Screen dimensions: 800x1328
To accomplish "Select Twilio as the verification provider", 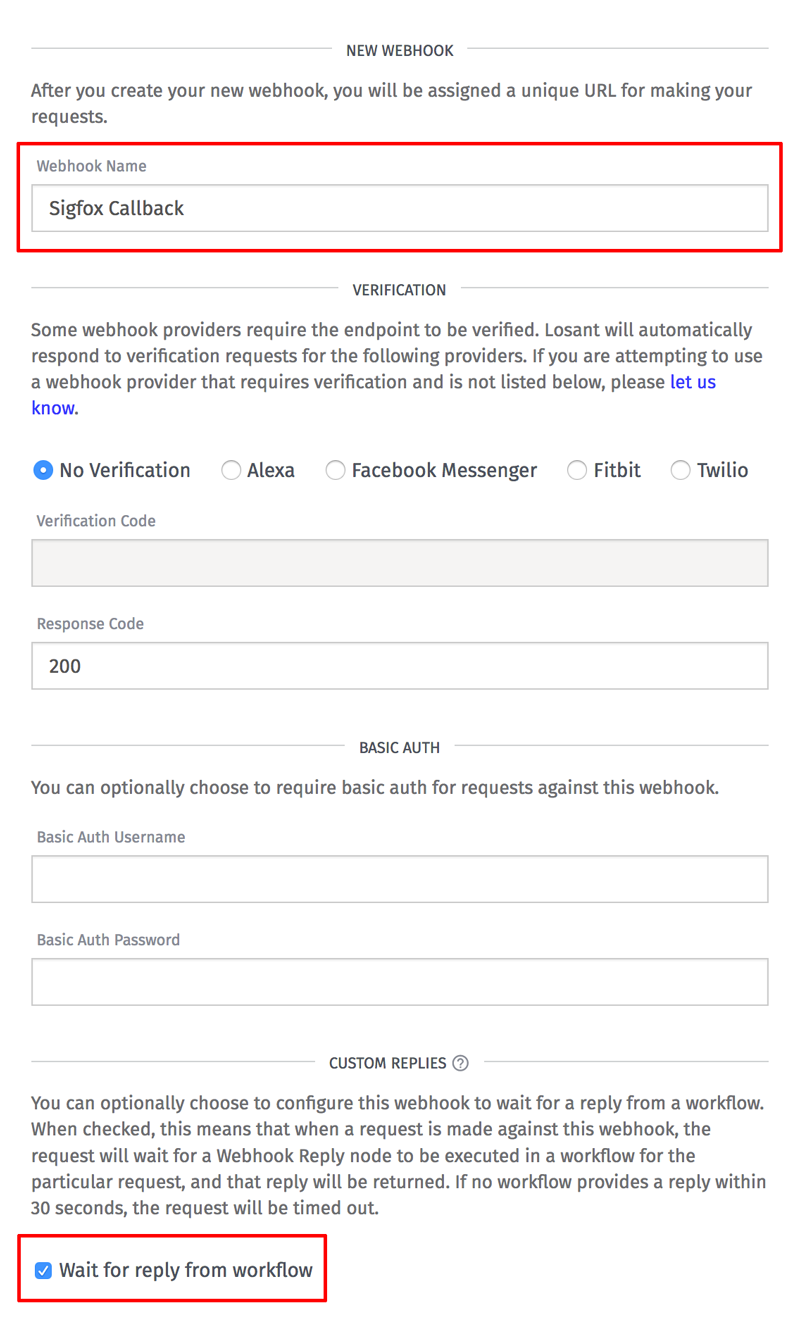I will click(681, 470).
